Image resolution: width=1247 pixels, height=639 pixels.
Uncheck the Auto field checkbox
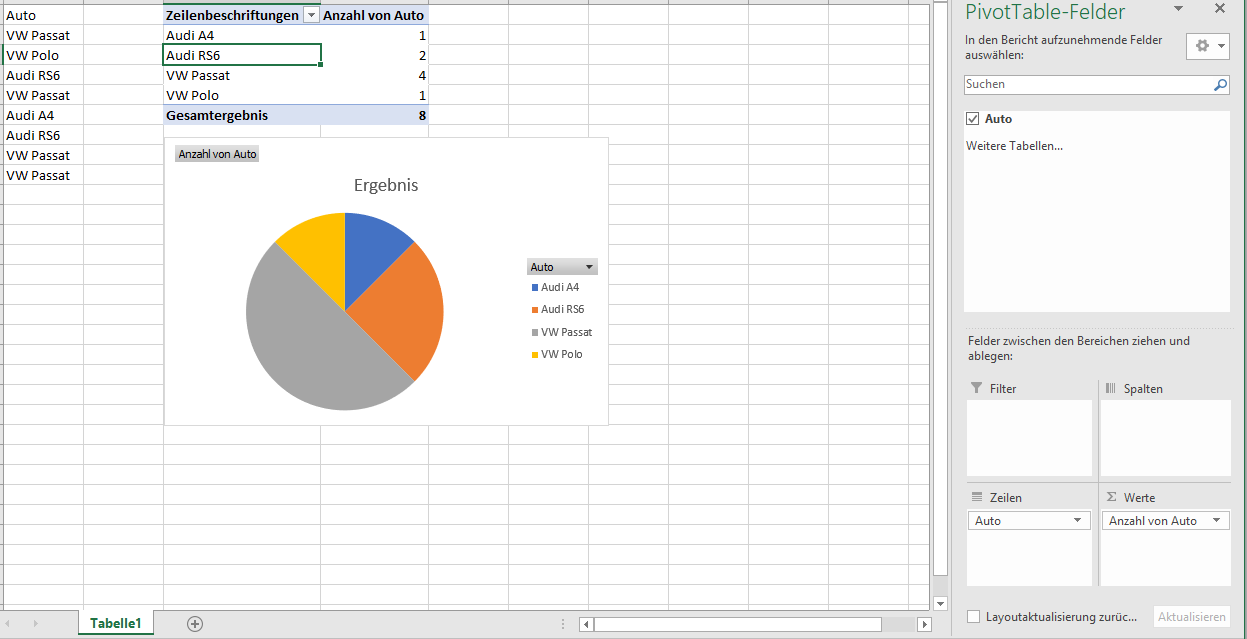972,119
